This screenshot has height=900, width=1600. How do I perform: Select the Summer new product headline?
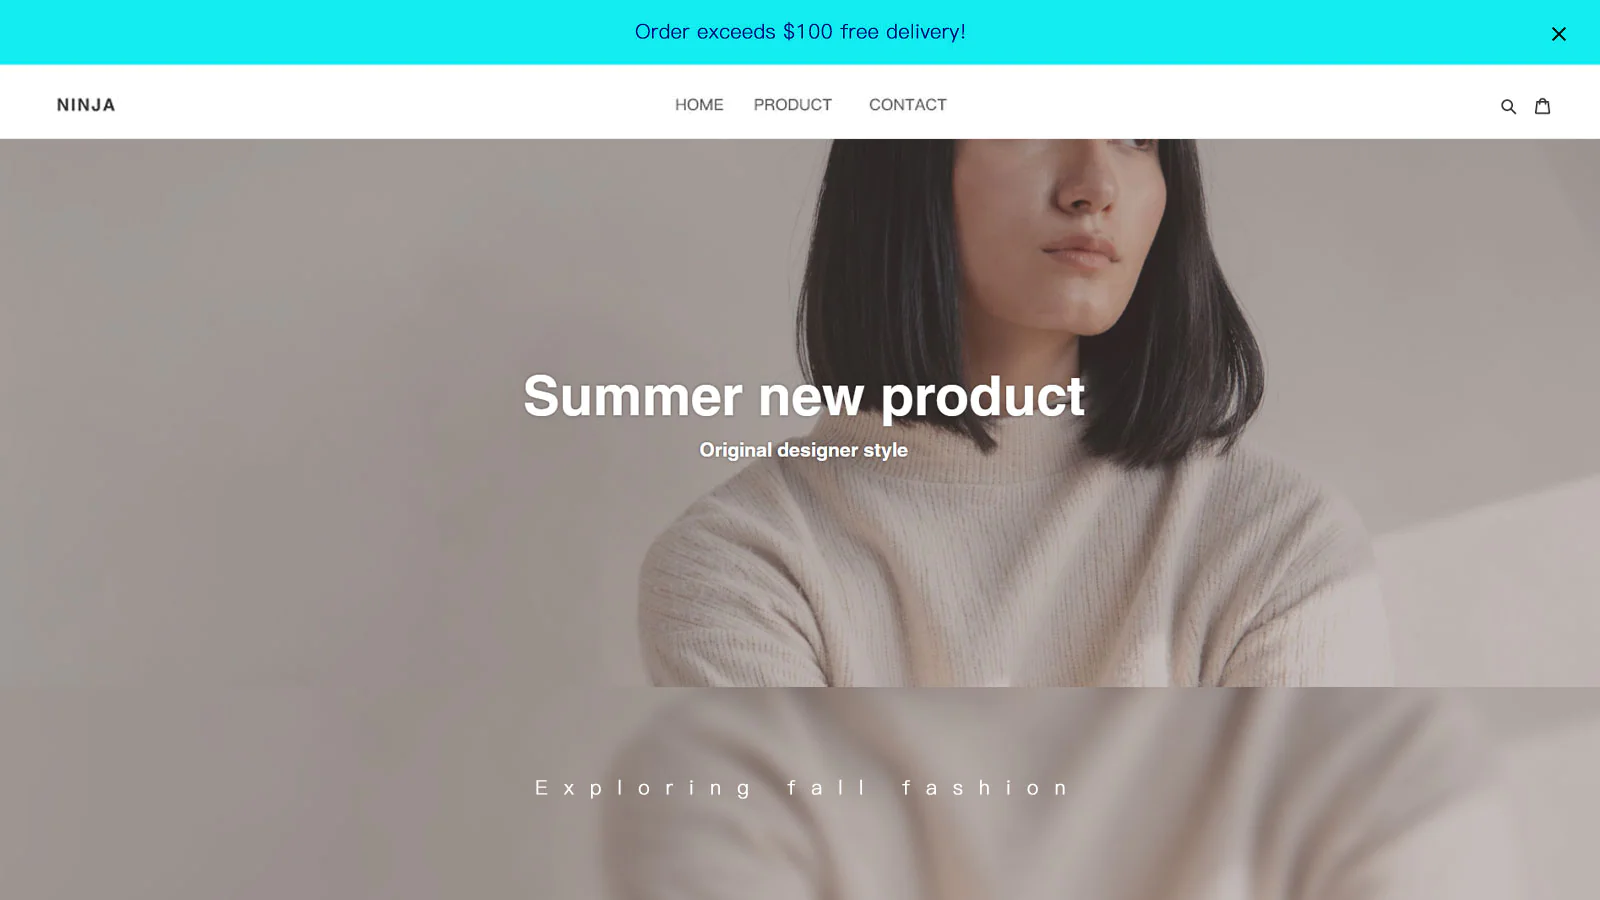point(804,396)
